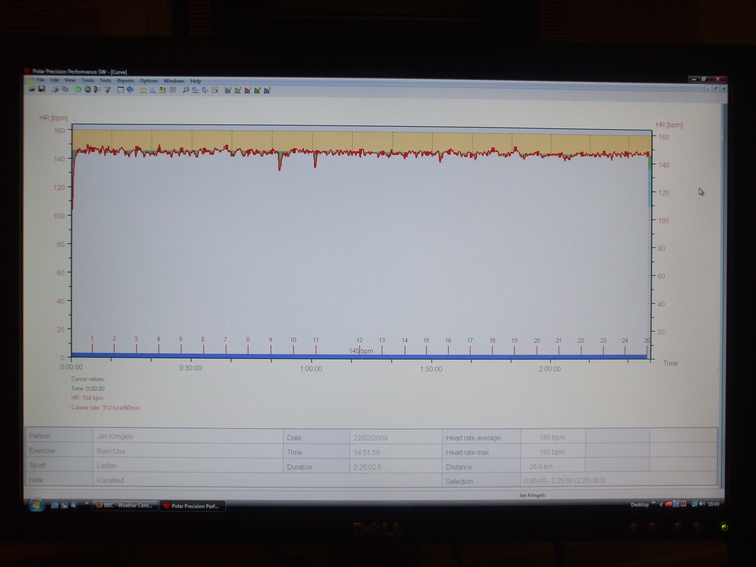Click the print preview icon beside printer
756x567 pixels.
(65, 89)
